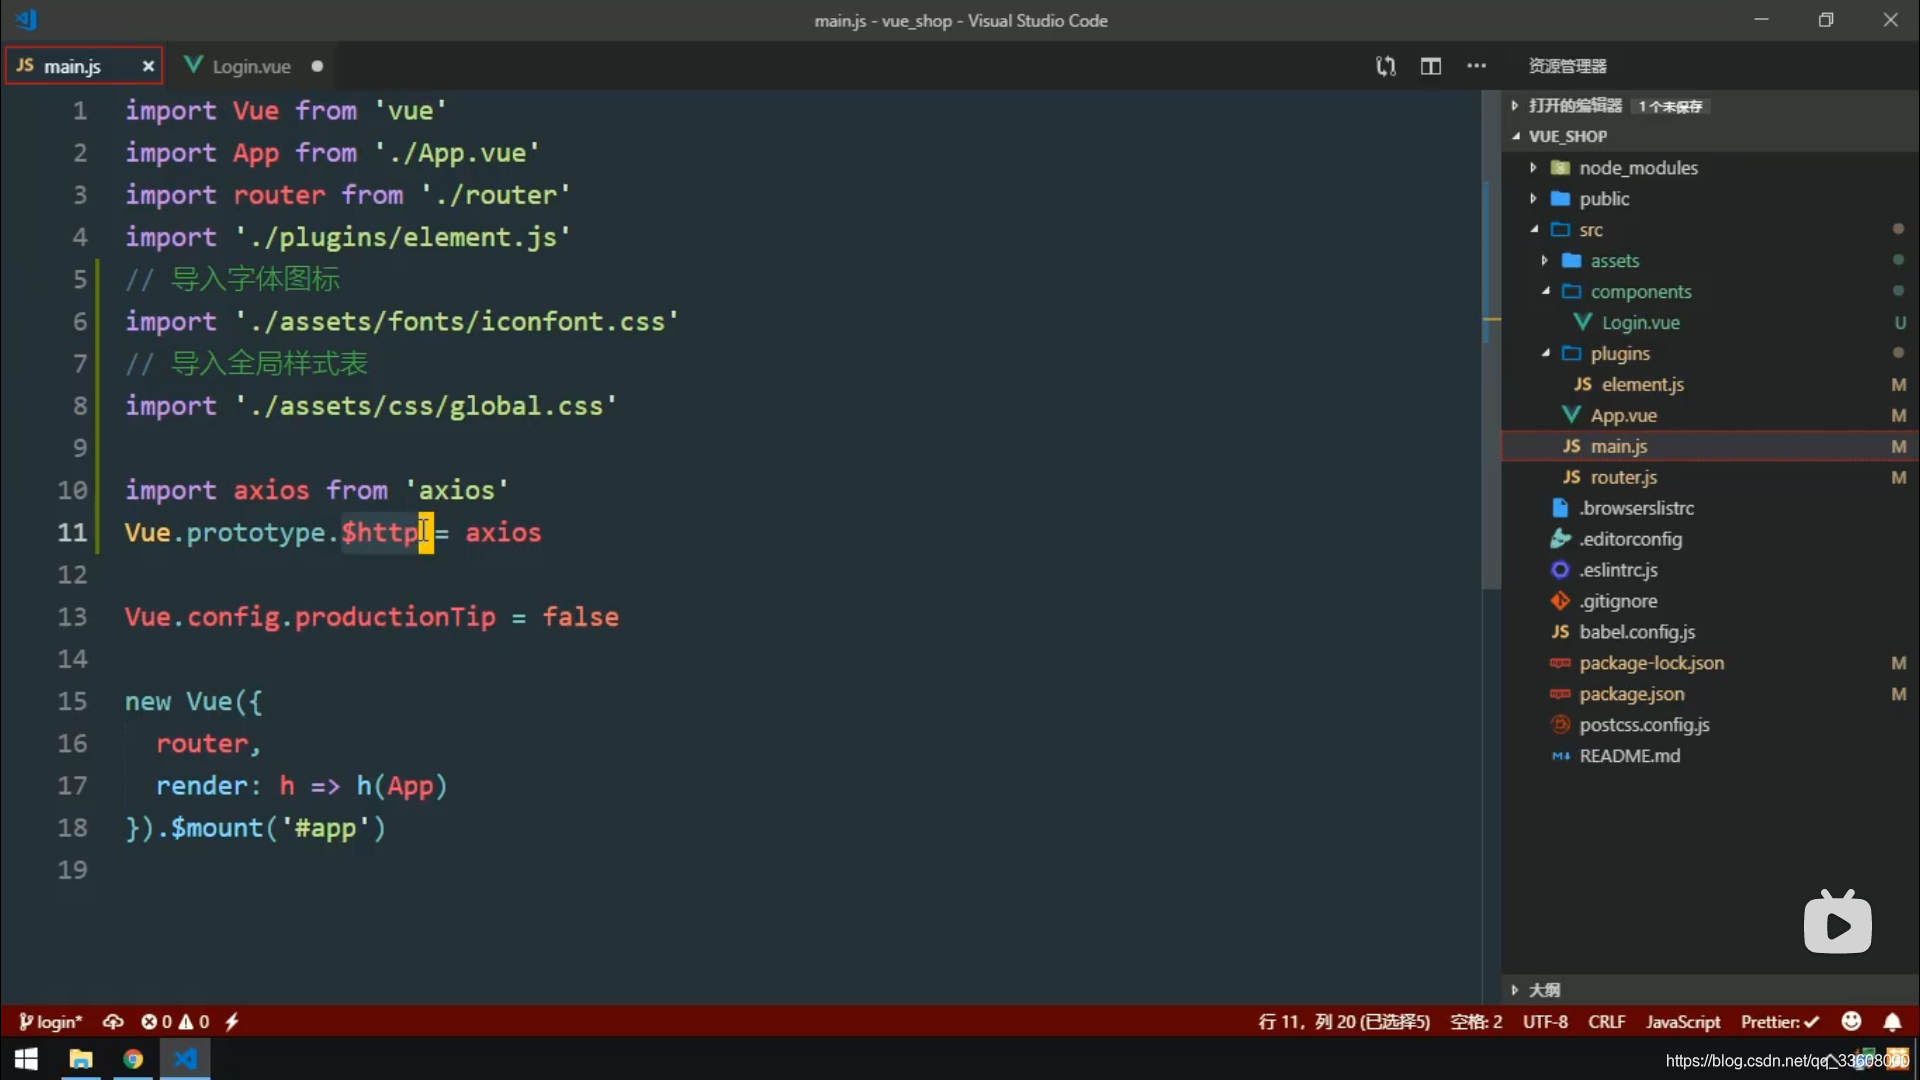1920x1080 pixels.
Task: Click the explorer panel title
Action: click(1567, 66)
